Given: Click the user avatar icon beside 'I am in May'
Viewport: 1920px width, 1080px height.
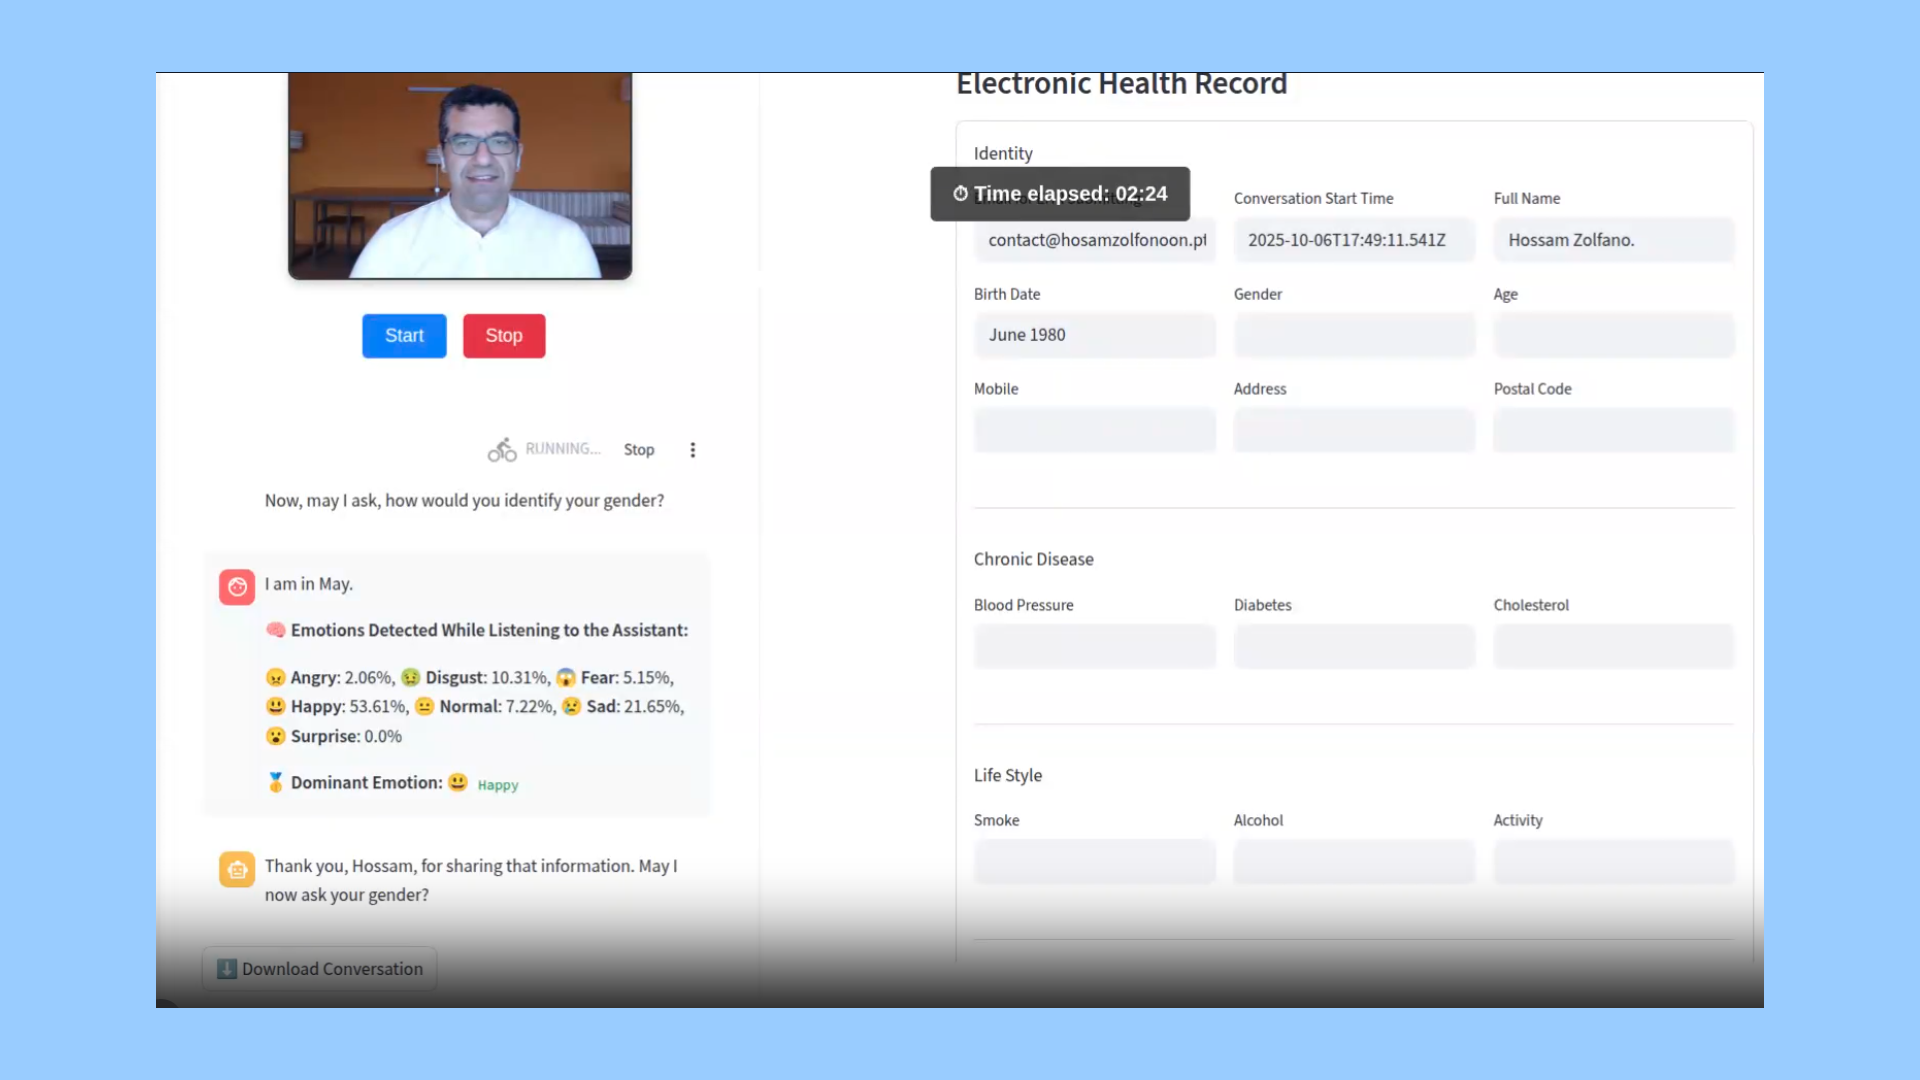Looking at the screenshot, I should coord(237,587).
